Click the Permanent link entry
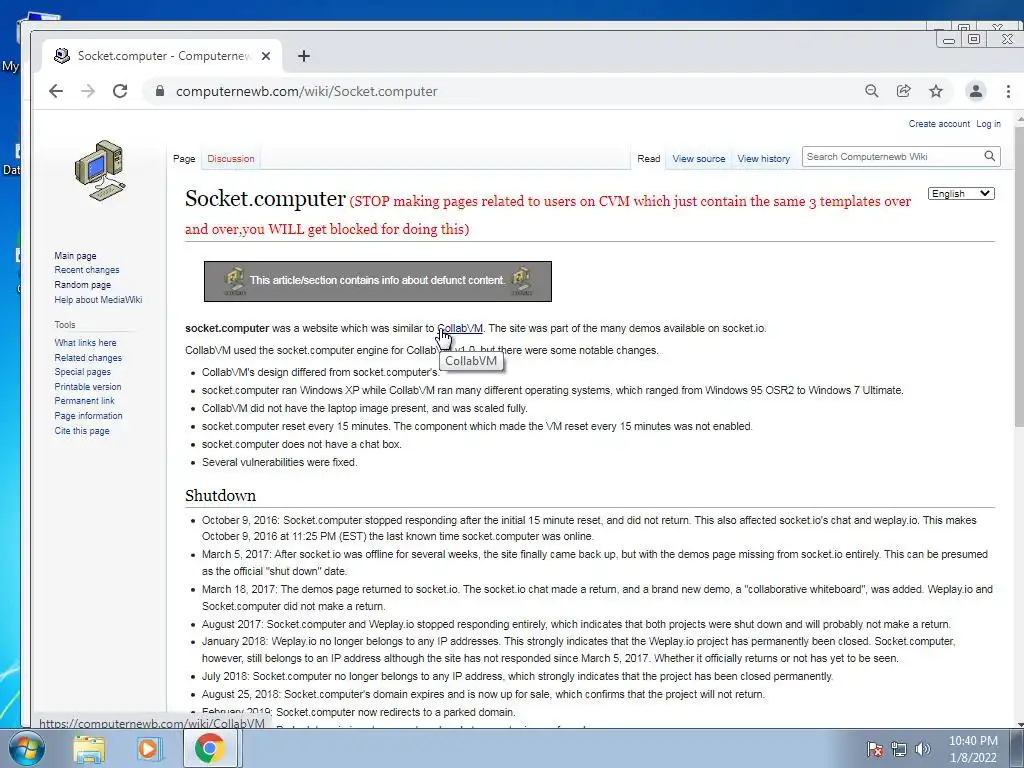Viewport: 1024px width, 768px height. pyautogui.click(x=84, y=401)
